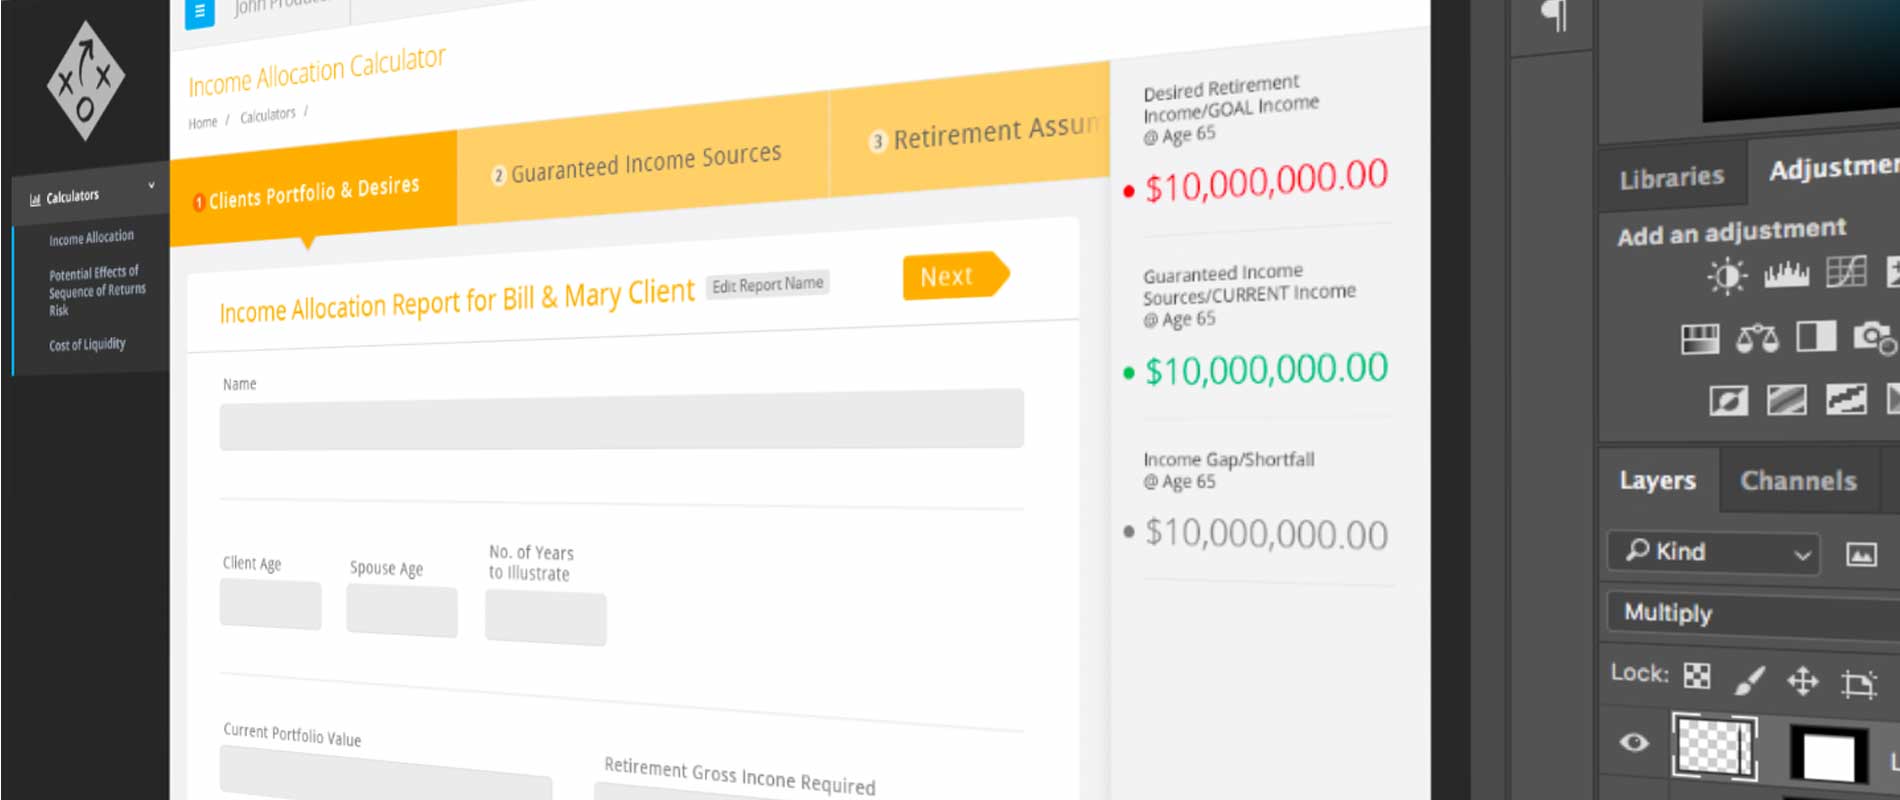Image resolution: width=1900 pixels, height=800 pixels.
Task: Click the blue hamburger menu icon
Action: coord(200,13)
